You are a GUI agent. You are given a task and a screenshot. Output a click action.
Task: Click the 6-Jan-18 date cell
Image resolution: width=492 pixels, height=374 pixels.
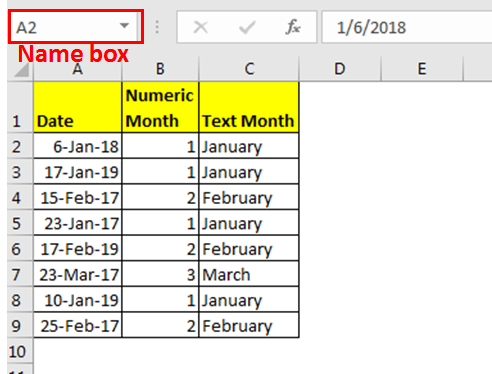tap(78, 146)
